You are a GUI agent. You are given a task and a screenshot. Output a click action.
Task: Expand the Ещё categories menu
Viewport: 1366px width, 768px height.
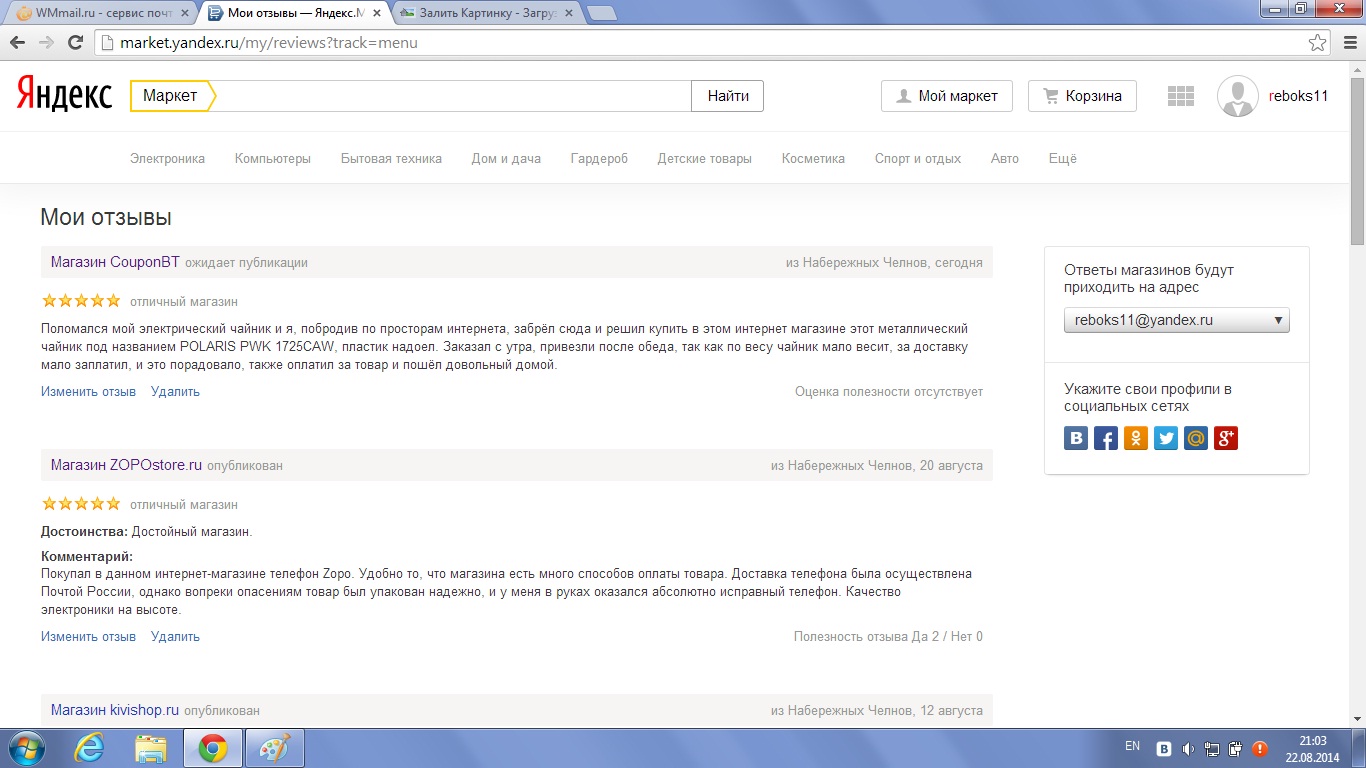(1062, 158)
